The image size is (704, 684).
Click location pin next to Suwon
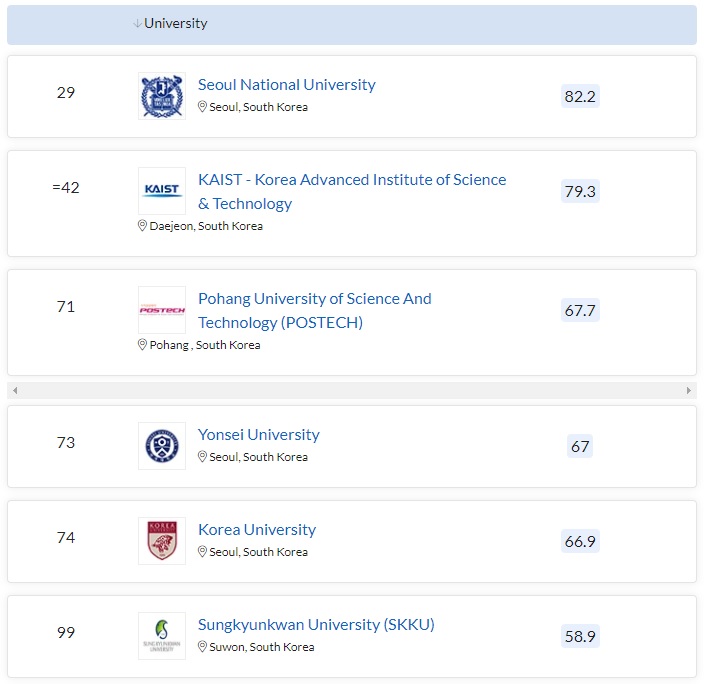[x=202, y=647]
